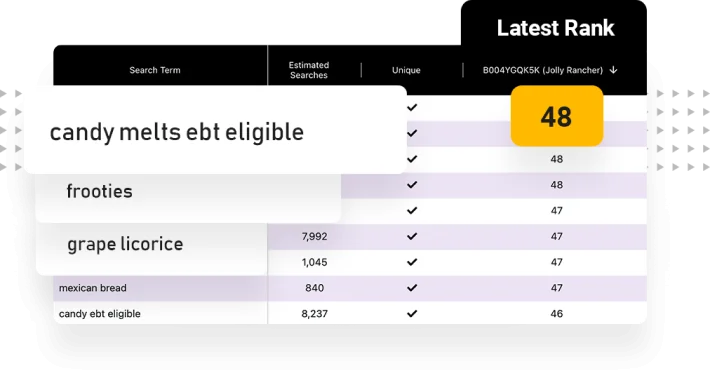The width and height of the screenshot is (710, 375).
Task: Open the candy melts ebt eligible term
Action: click(x=177, y=132)
